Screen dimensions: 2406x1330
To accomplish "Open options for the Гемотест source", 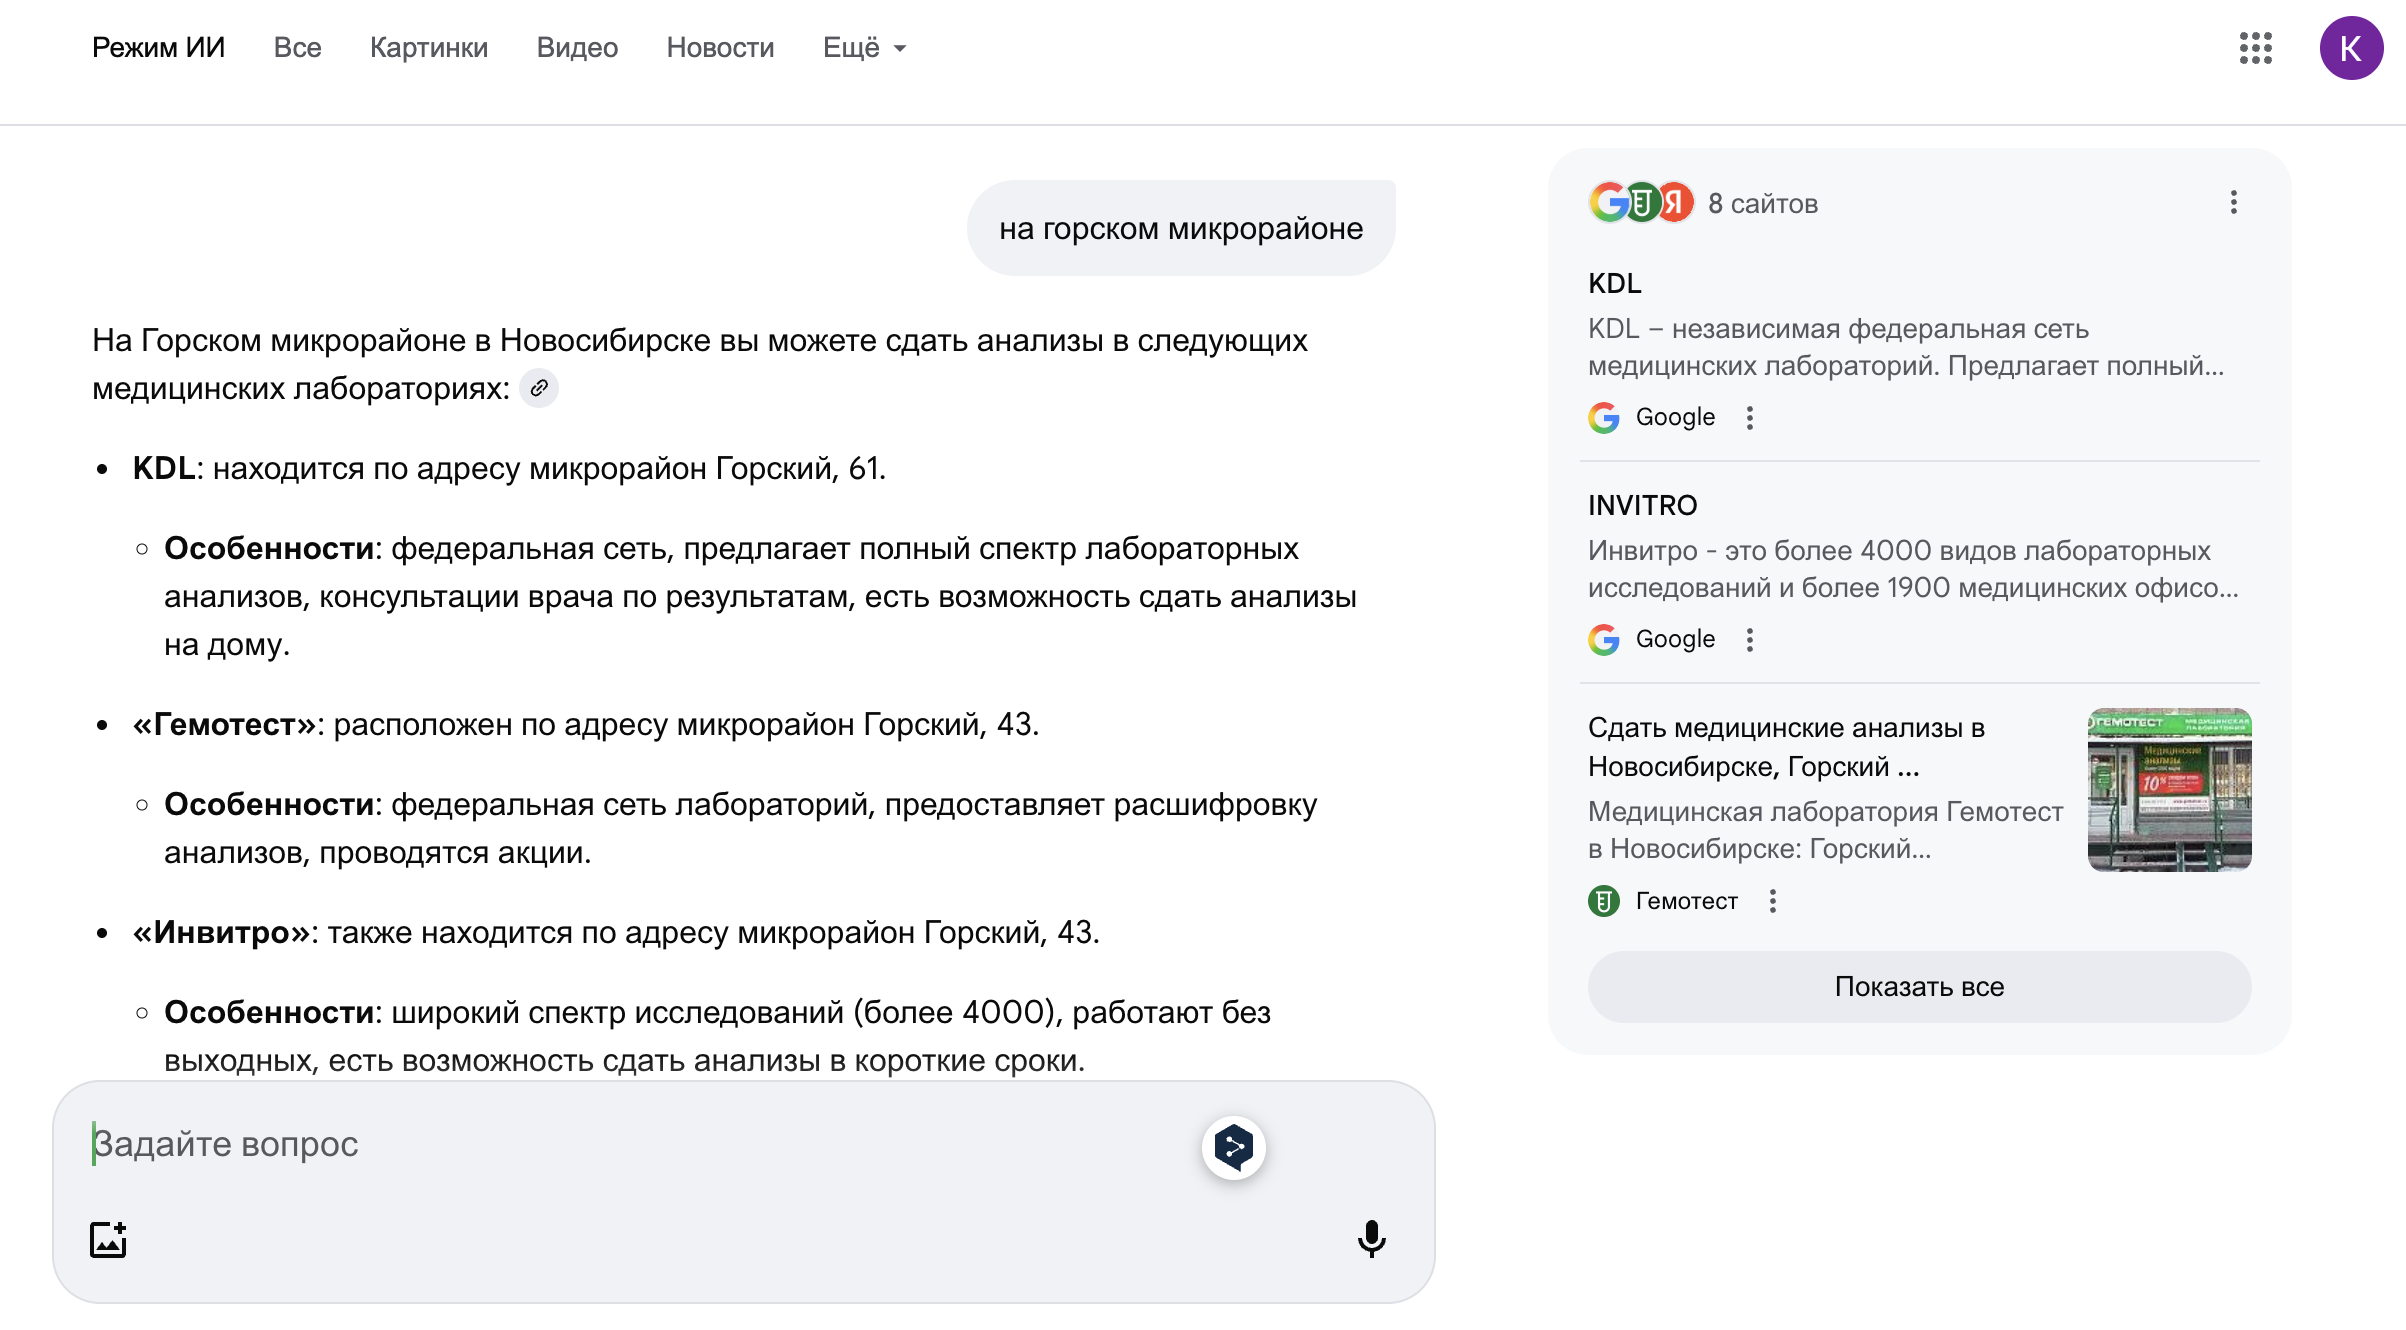I will coord(1772,902).
